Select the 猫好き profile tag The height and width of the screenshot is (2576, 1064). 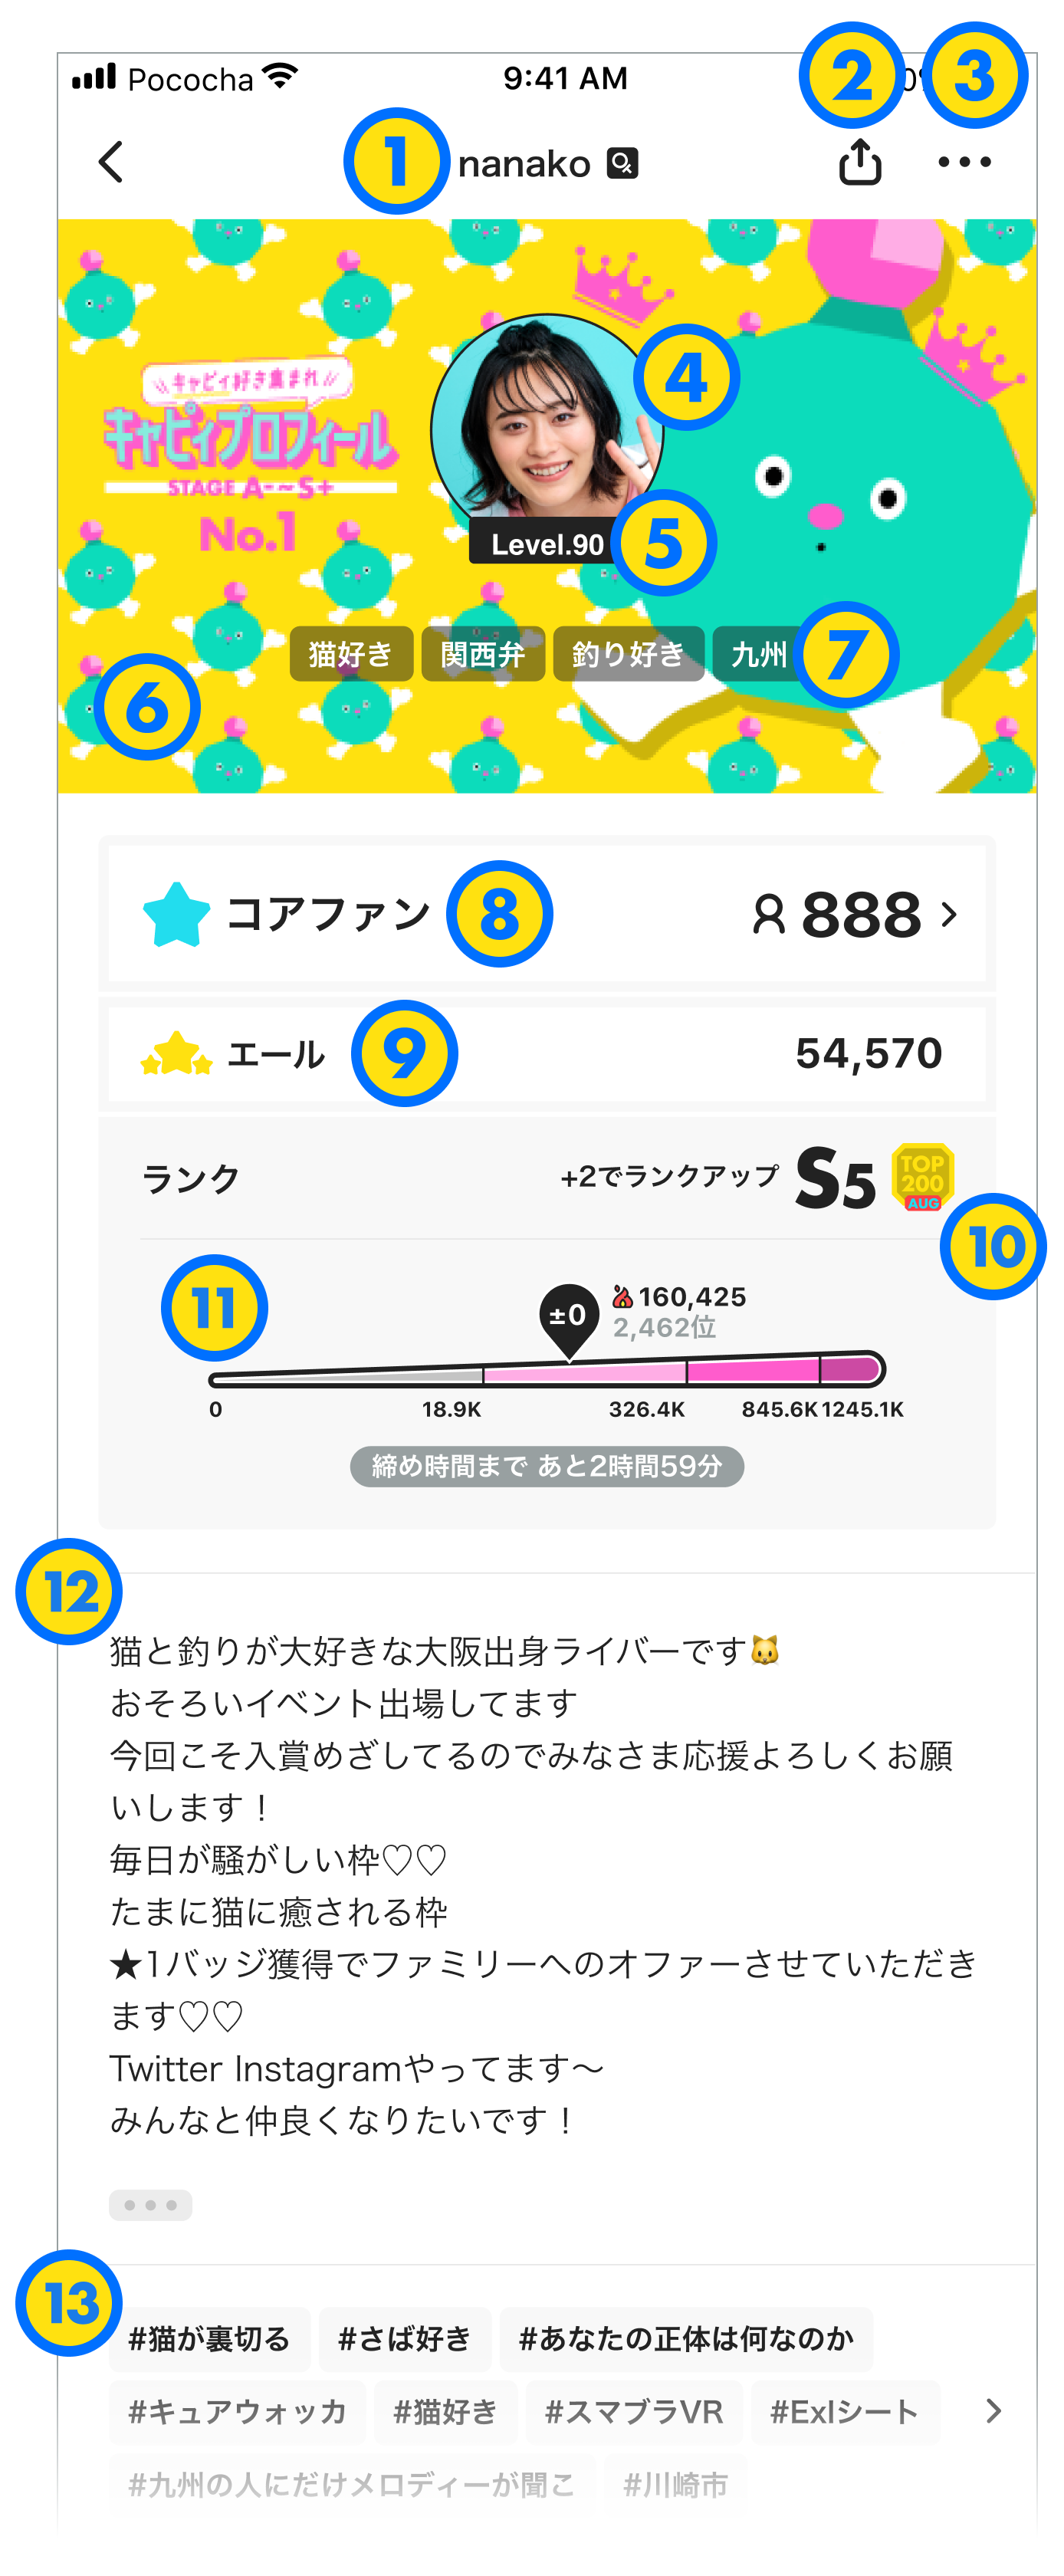click(x=351, y=654)
